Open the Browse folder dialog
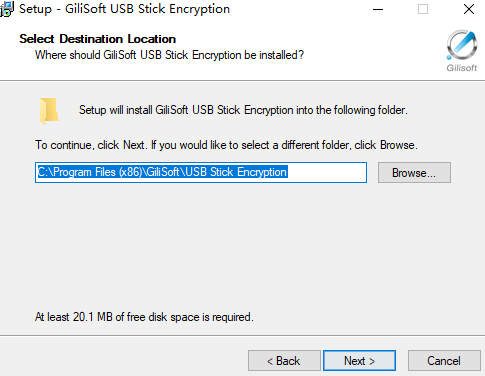The width and height of the screenshot is (485, 376). 414,173
